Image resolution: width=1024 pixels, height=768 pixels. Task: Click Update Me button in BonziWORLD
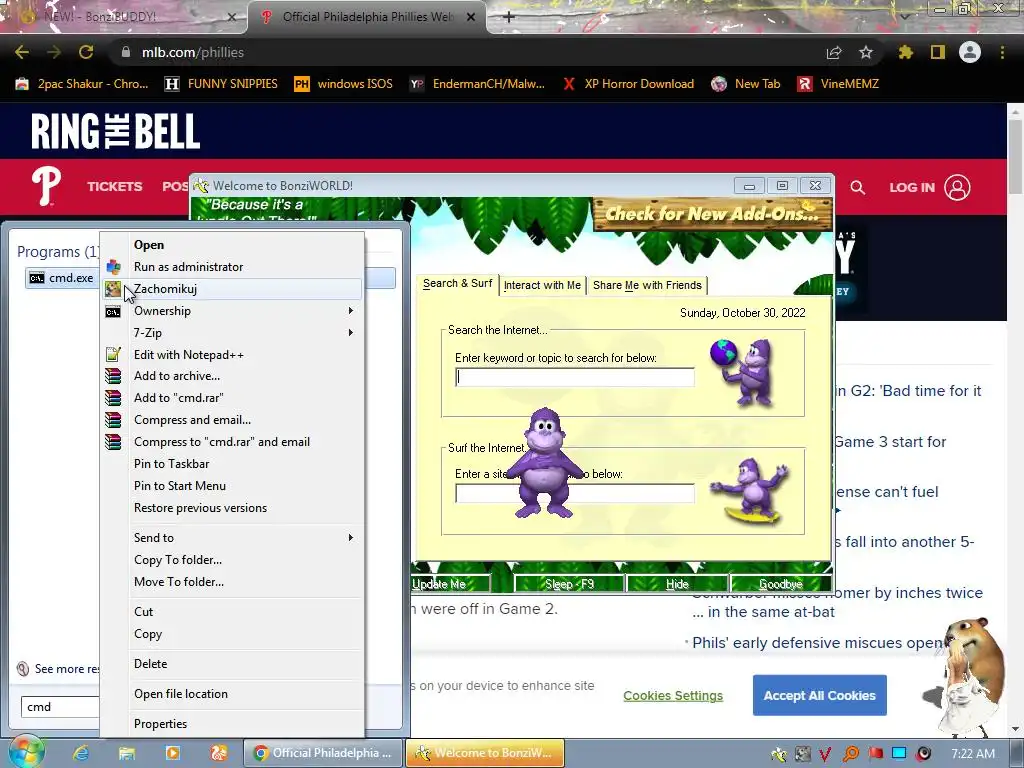[451, 584]
